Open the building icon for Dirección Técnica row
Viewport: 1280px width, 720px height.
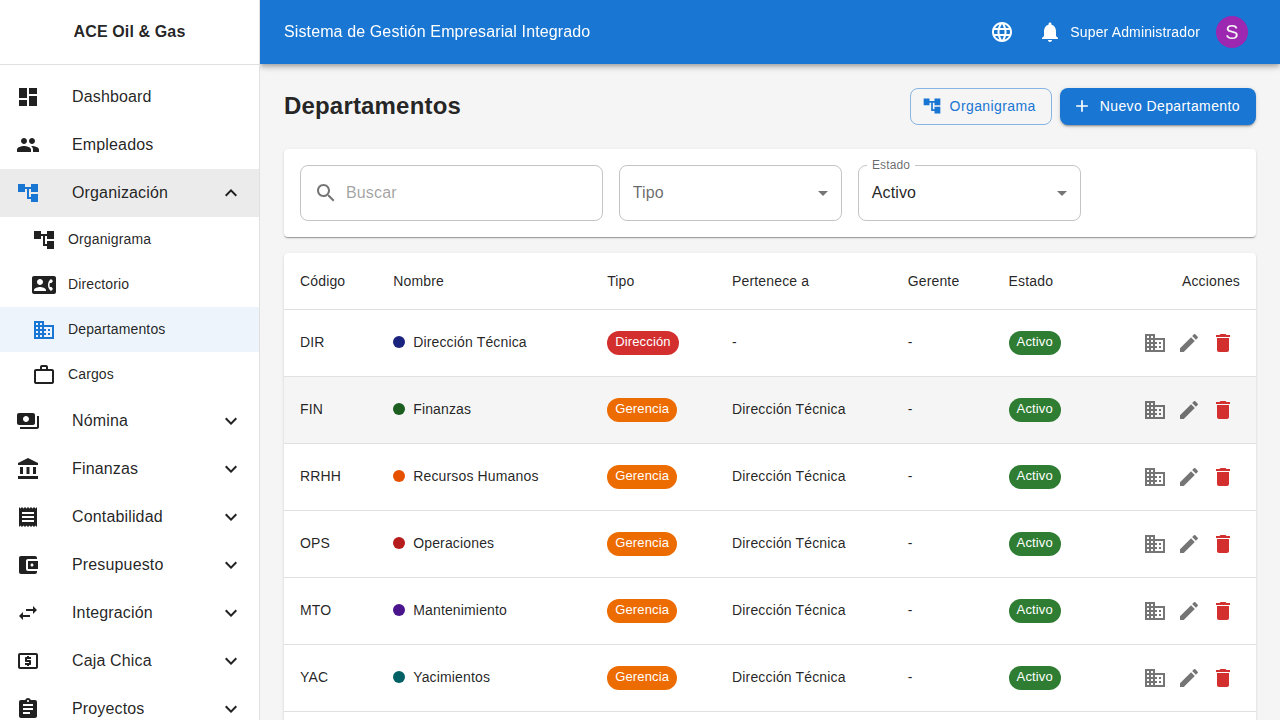click(x=1155, y=343)
